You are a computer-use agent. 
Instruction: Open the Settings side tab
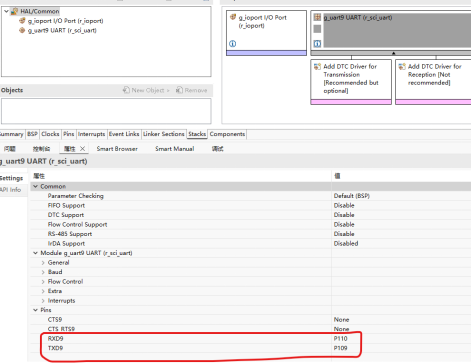pyautogui.click(x=11, y=178)
